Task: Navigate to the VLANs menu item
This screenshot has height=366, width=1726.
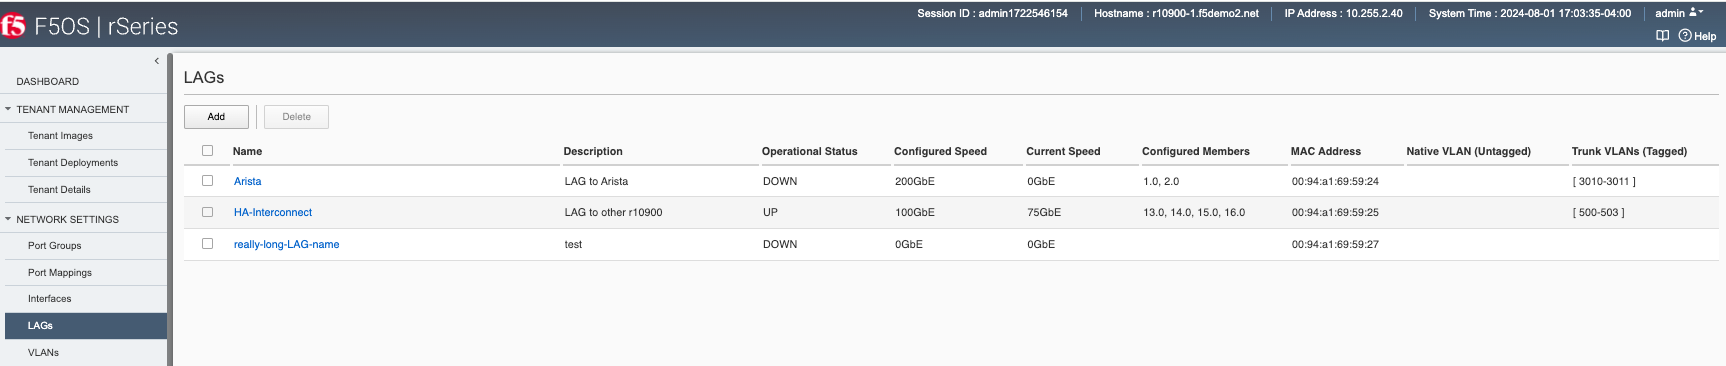Action: (44, 352)
